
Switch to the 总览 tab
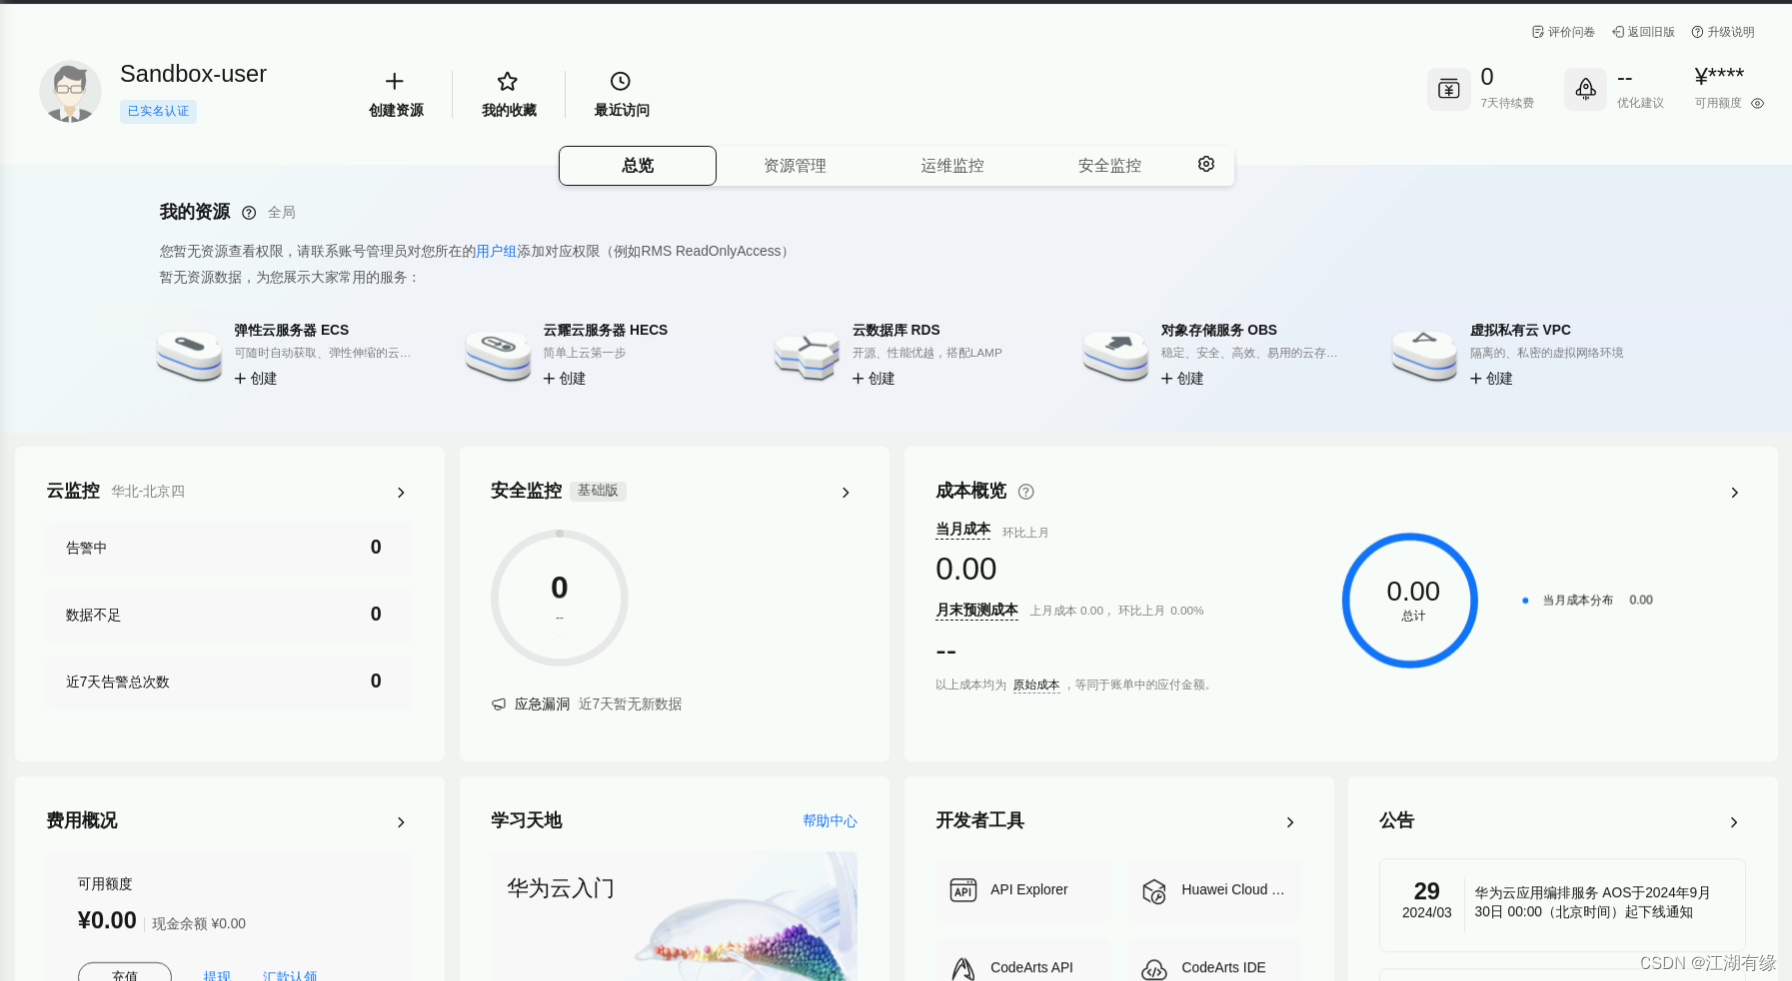coord(638,166)
